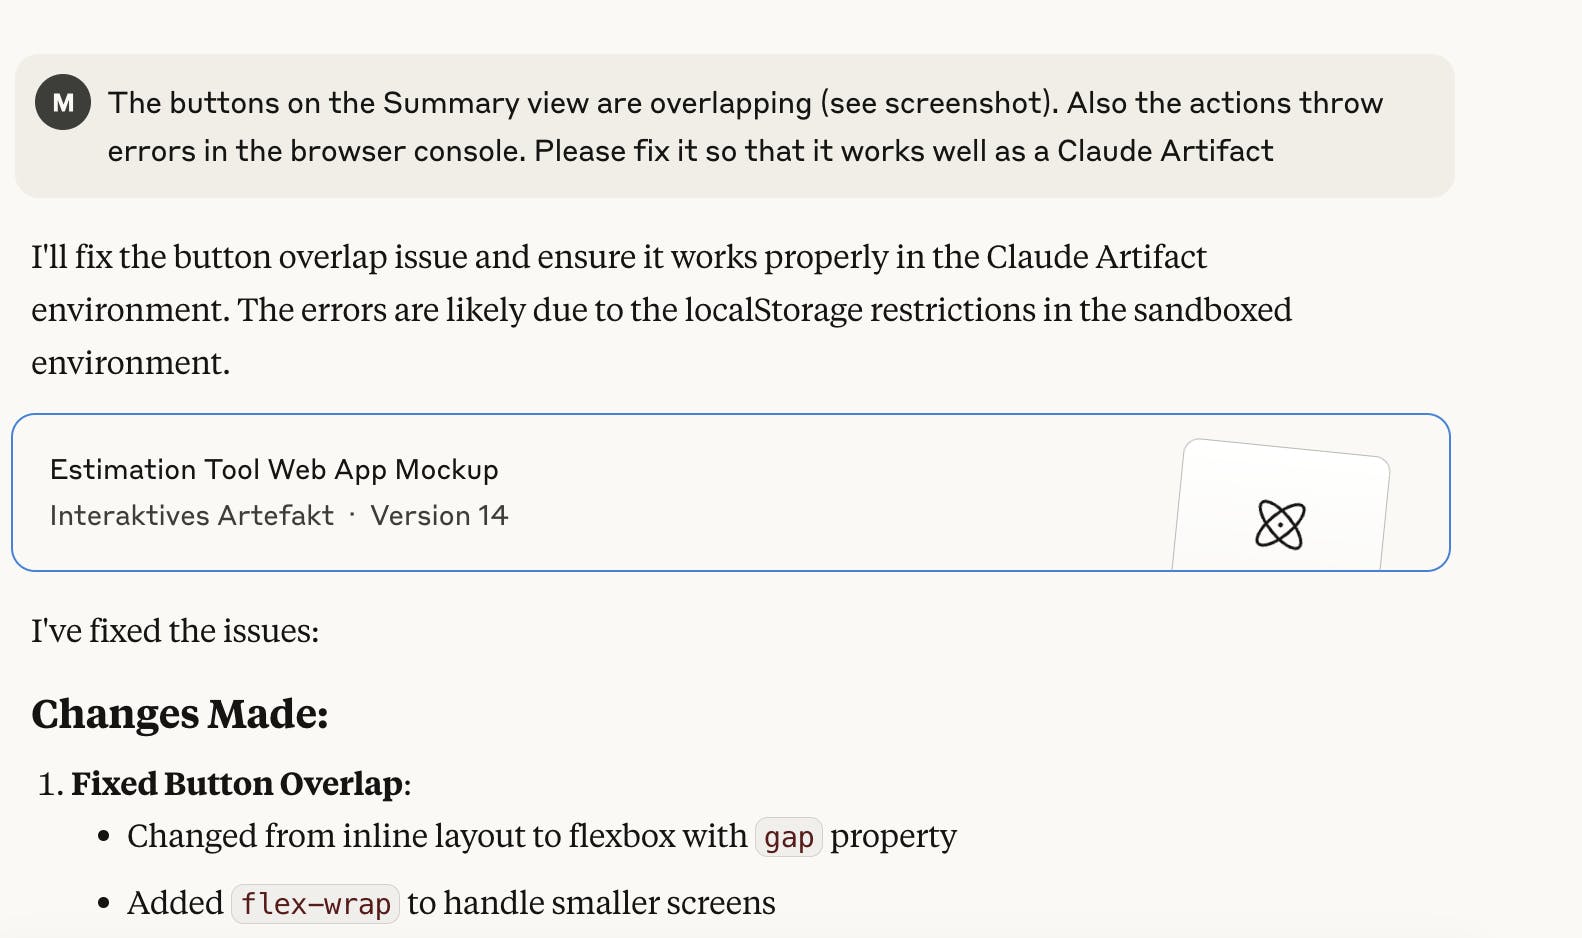The image size is (1582, 938).
Task: Select the 'Version 14' label
Action: pos(439,515)
